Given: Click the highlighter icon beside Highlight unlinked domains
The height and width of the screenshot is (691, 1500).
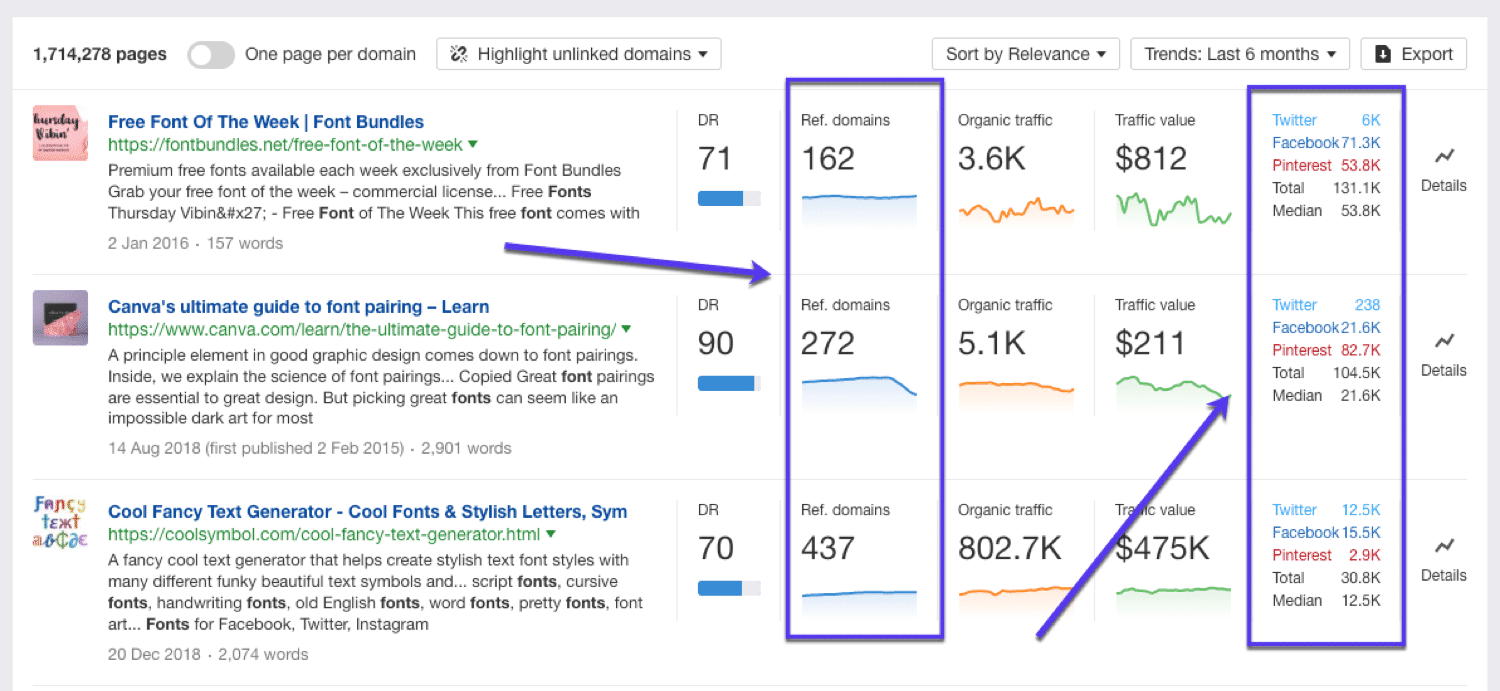Looking at the screenshot, I should point(458,53).
